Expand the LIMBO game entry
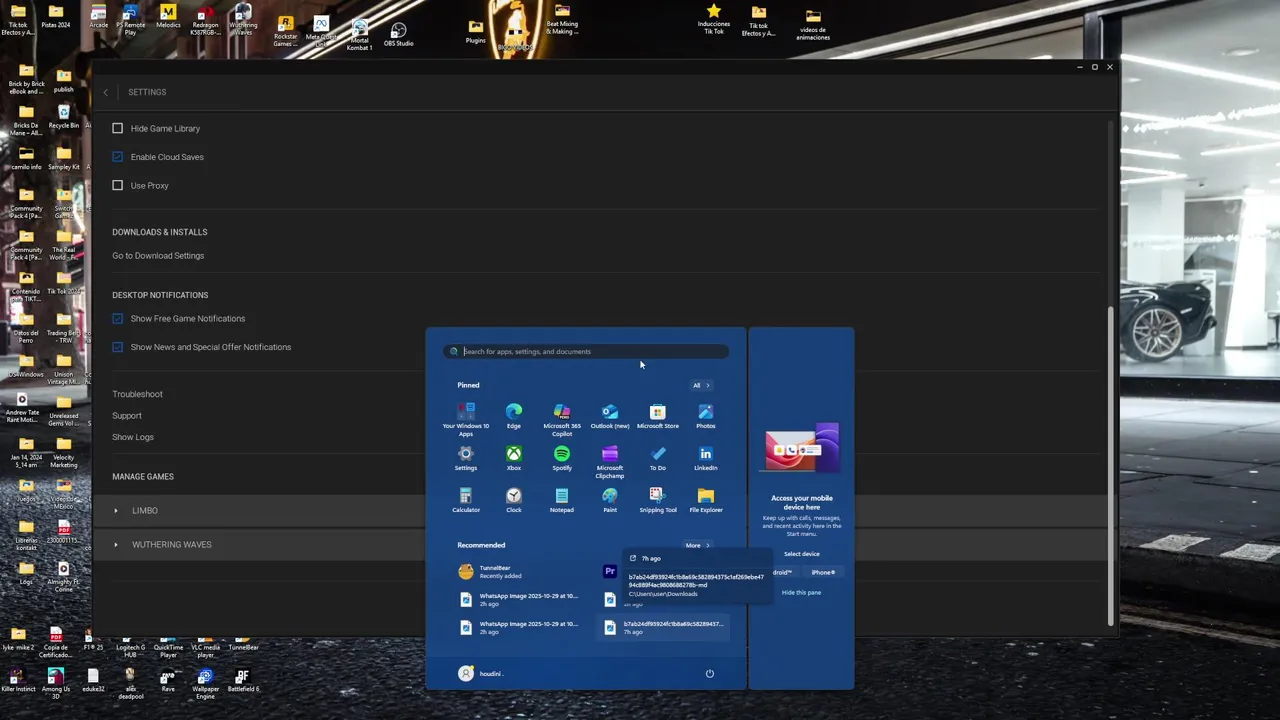The height and width of the screenshot is (720, 1280). (x=116, y=511)
